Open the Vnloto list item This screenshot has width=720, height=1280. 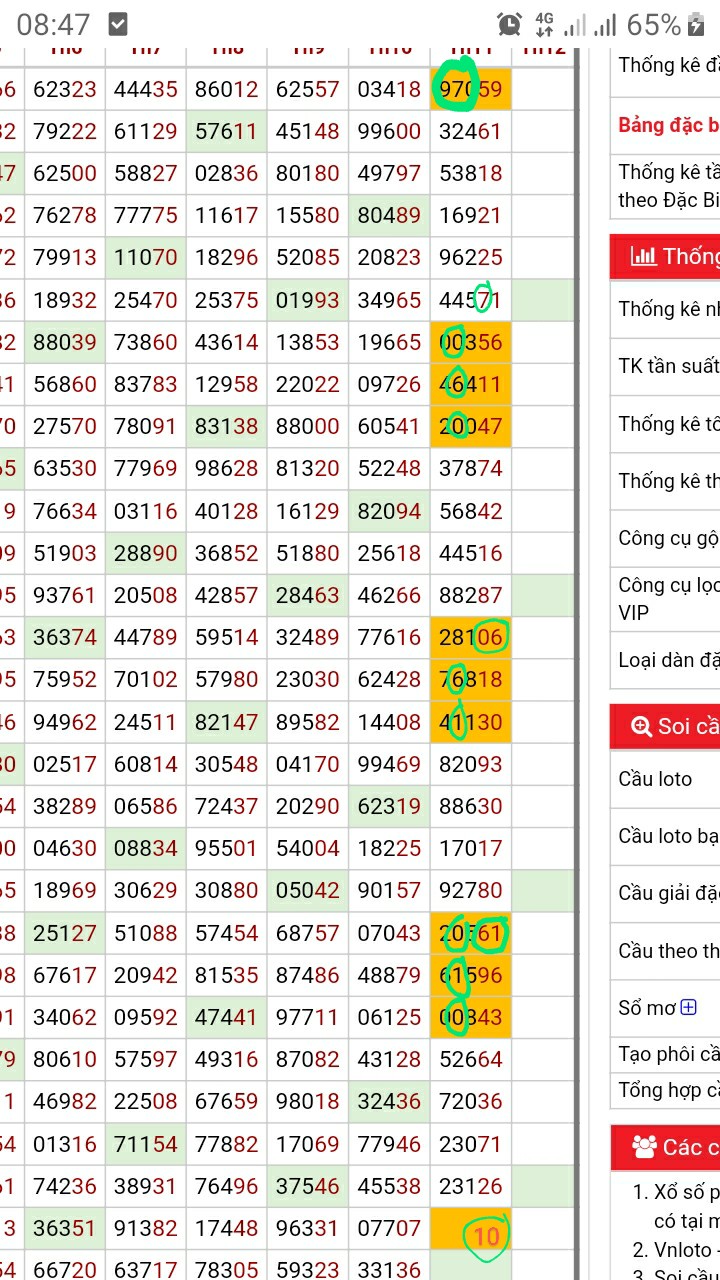[x=686, y=1250]
